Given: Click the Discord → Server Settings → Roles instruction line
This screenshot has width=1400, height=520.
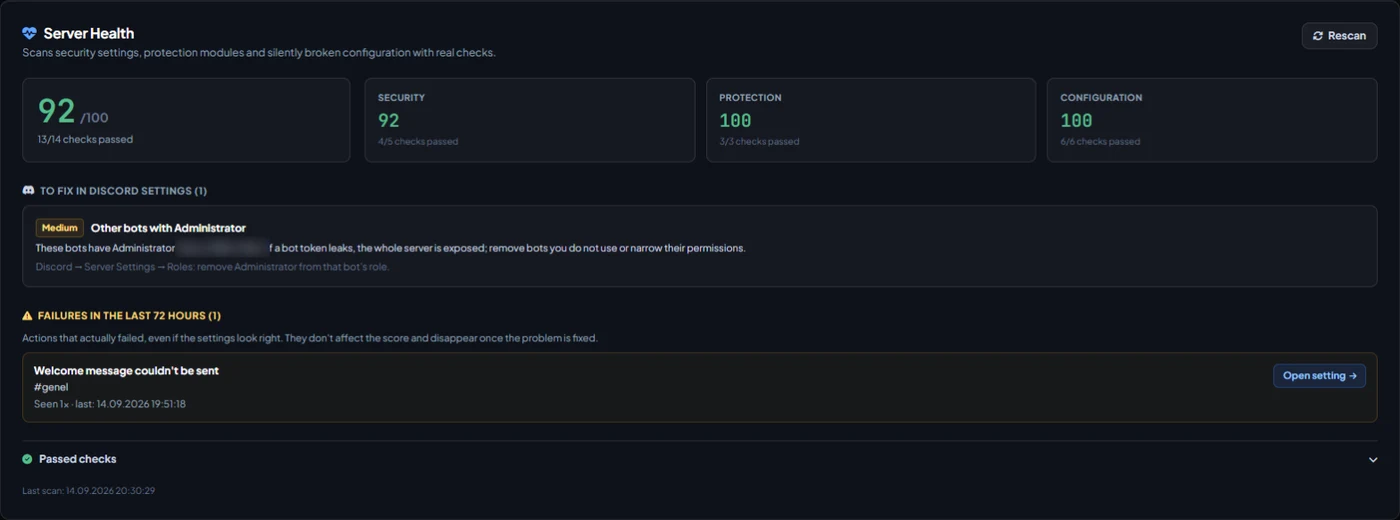Looking at the screenshot, I should (212, 267).
